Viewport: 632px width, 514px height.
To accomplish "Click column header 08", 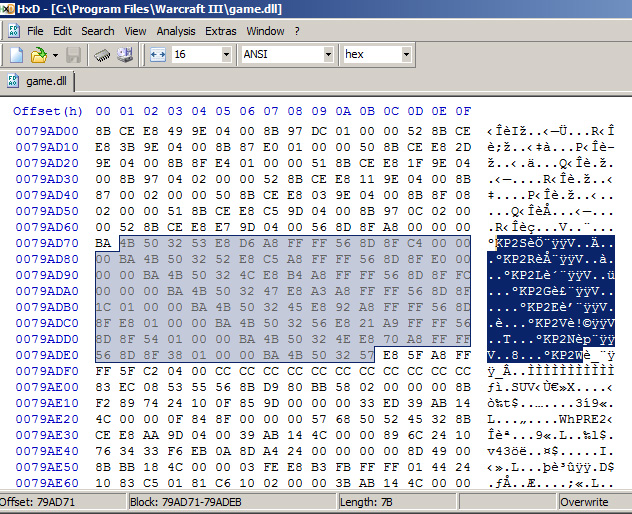I will (x=295, y=111).
